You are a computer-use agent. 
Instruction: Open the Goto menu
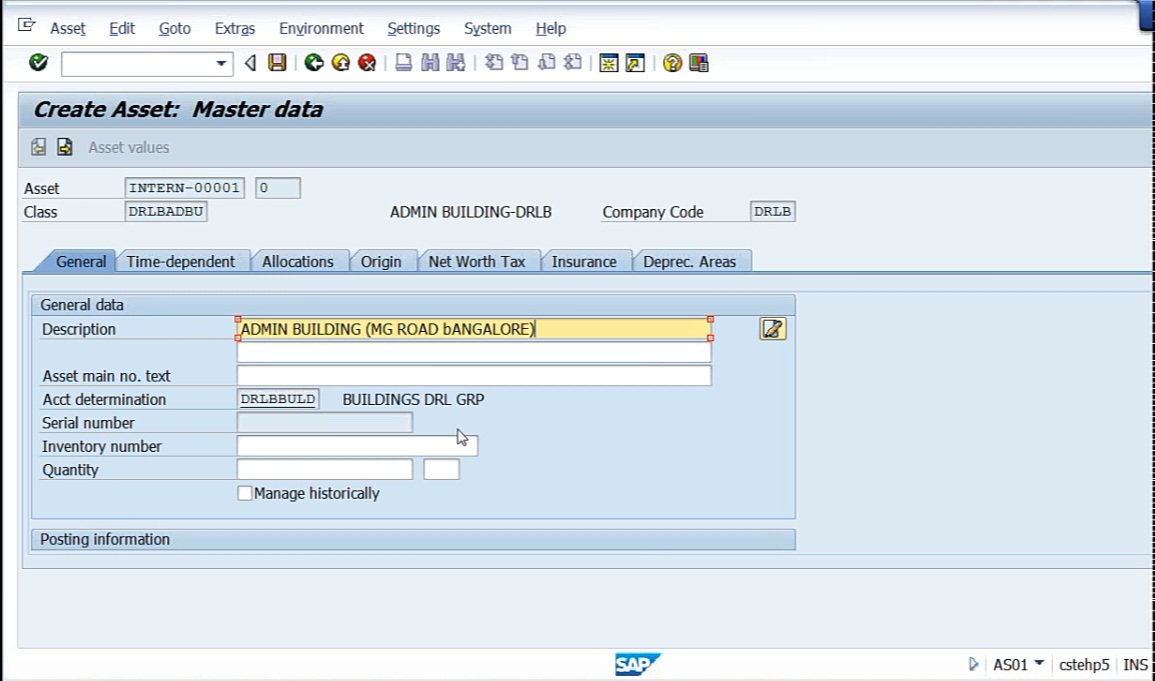point(175,29)
